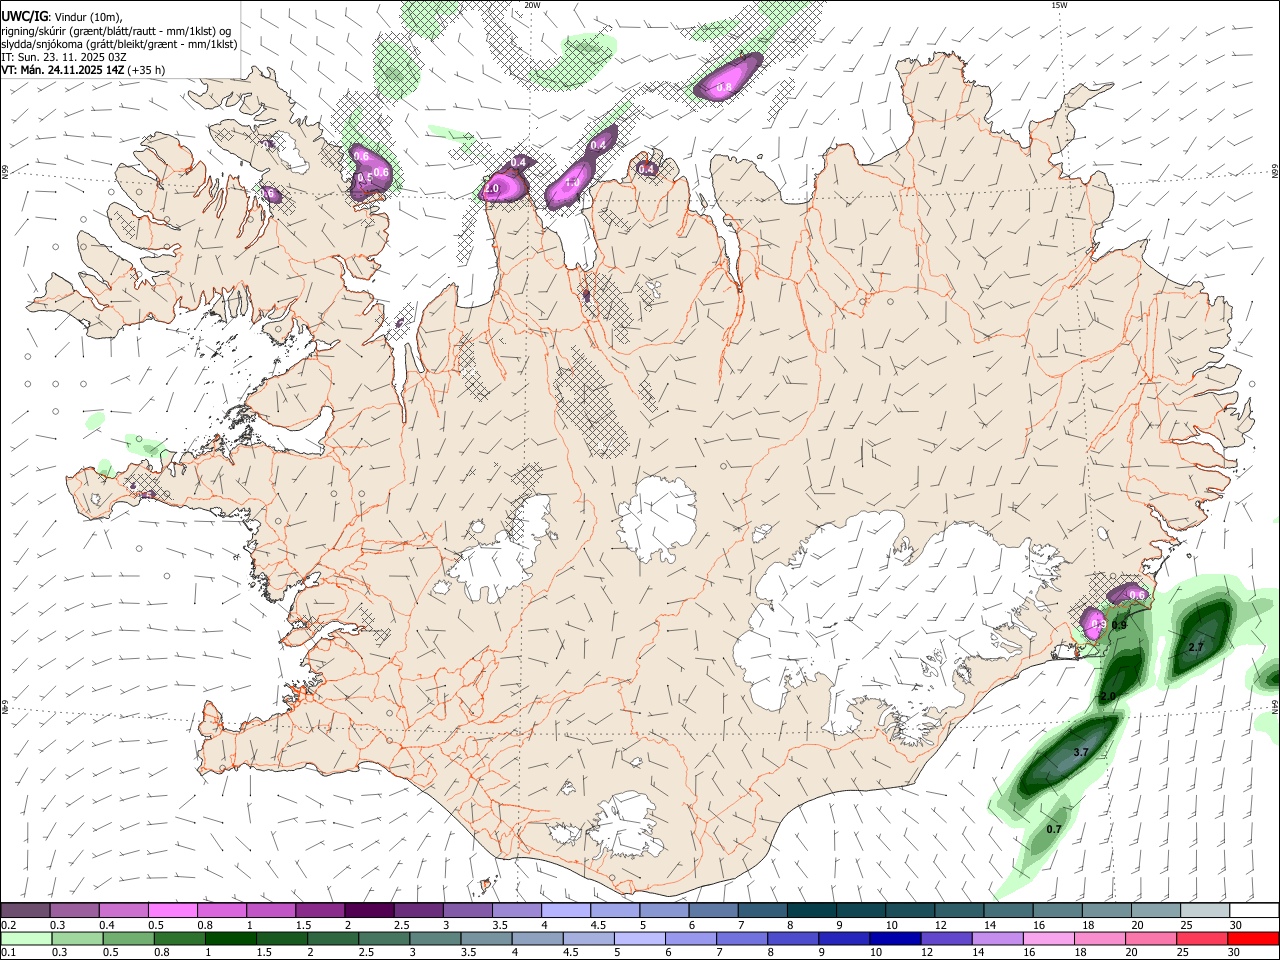1280x960 pixels.
Task: Pick the dark teal snow-scale swatch 8 to 9
Action: (812, 911)
